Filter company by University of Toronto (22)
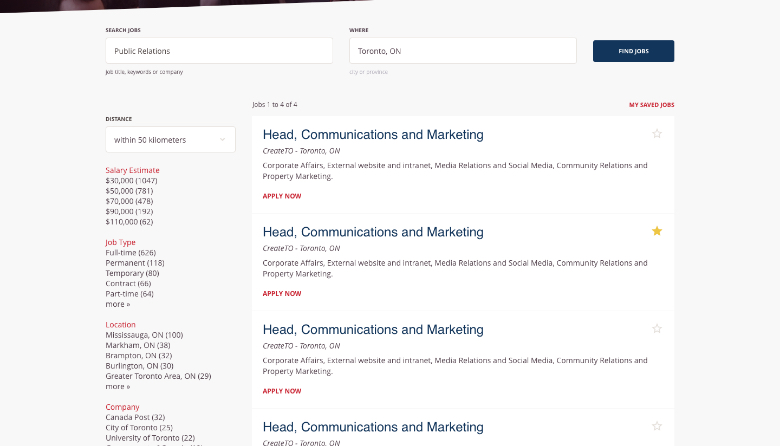This screenshot has width=780, height=446. coord(150,438)
